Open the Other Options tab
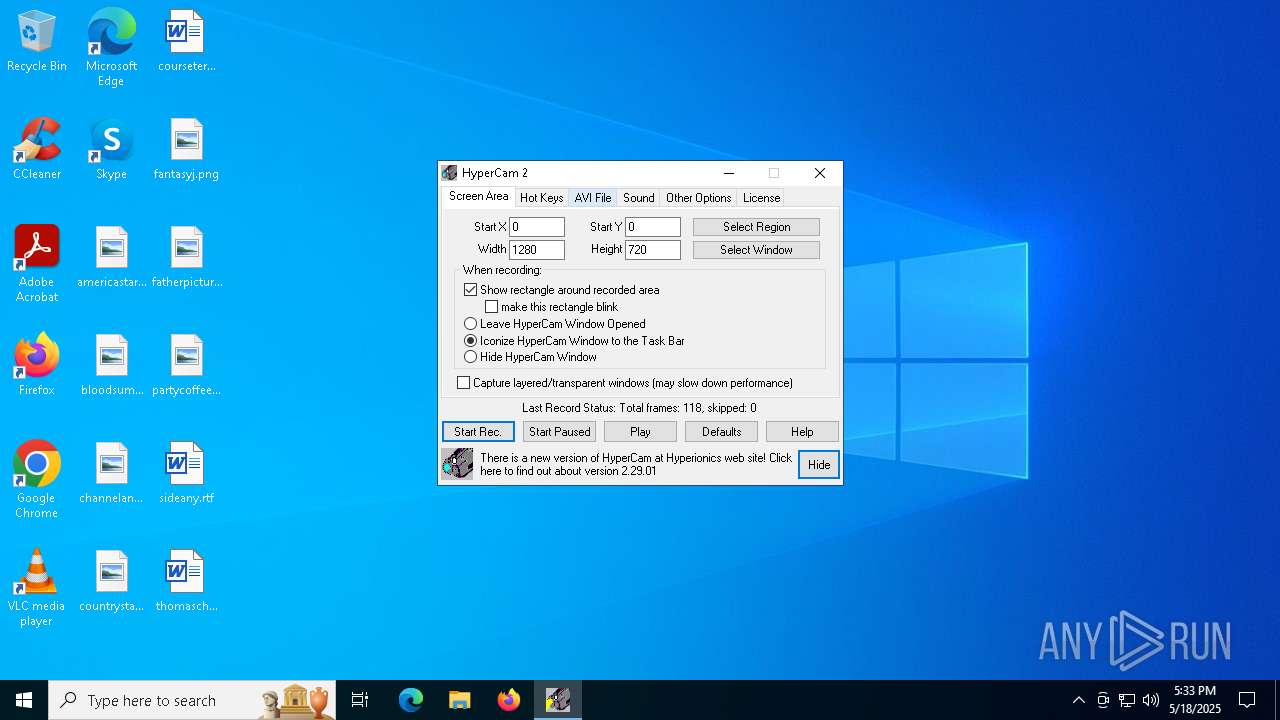This screenshot has height=720, width=1280. click(x=698, y=198)
